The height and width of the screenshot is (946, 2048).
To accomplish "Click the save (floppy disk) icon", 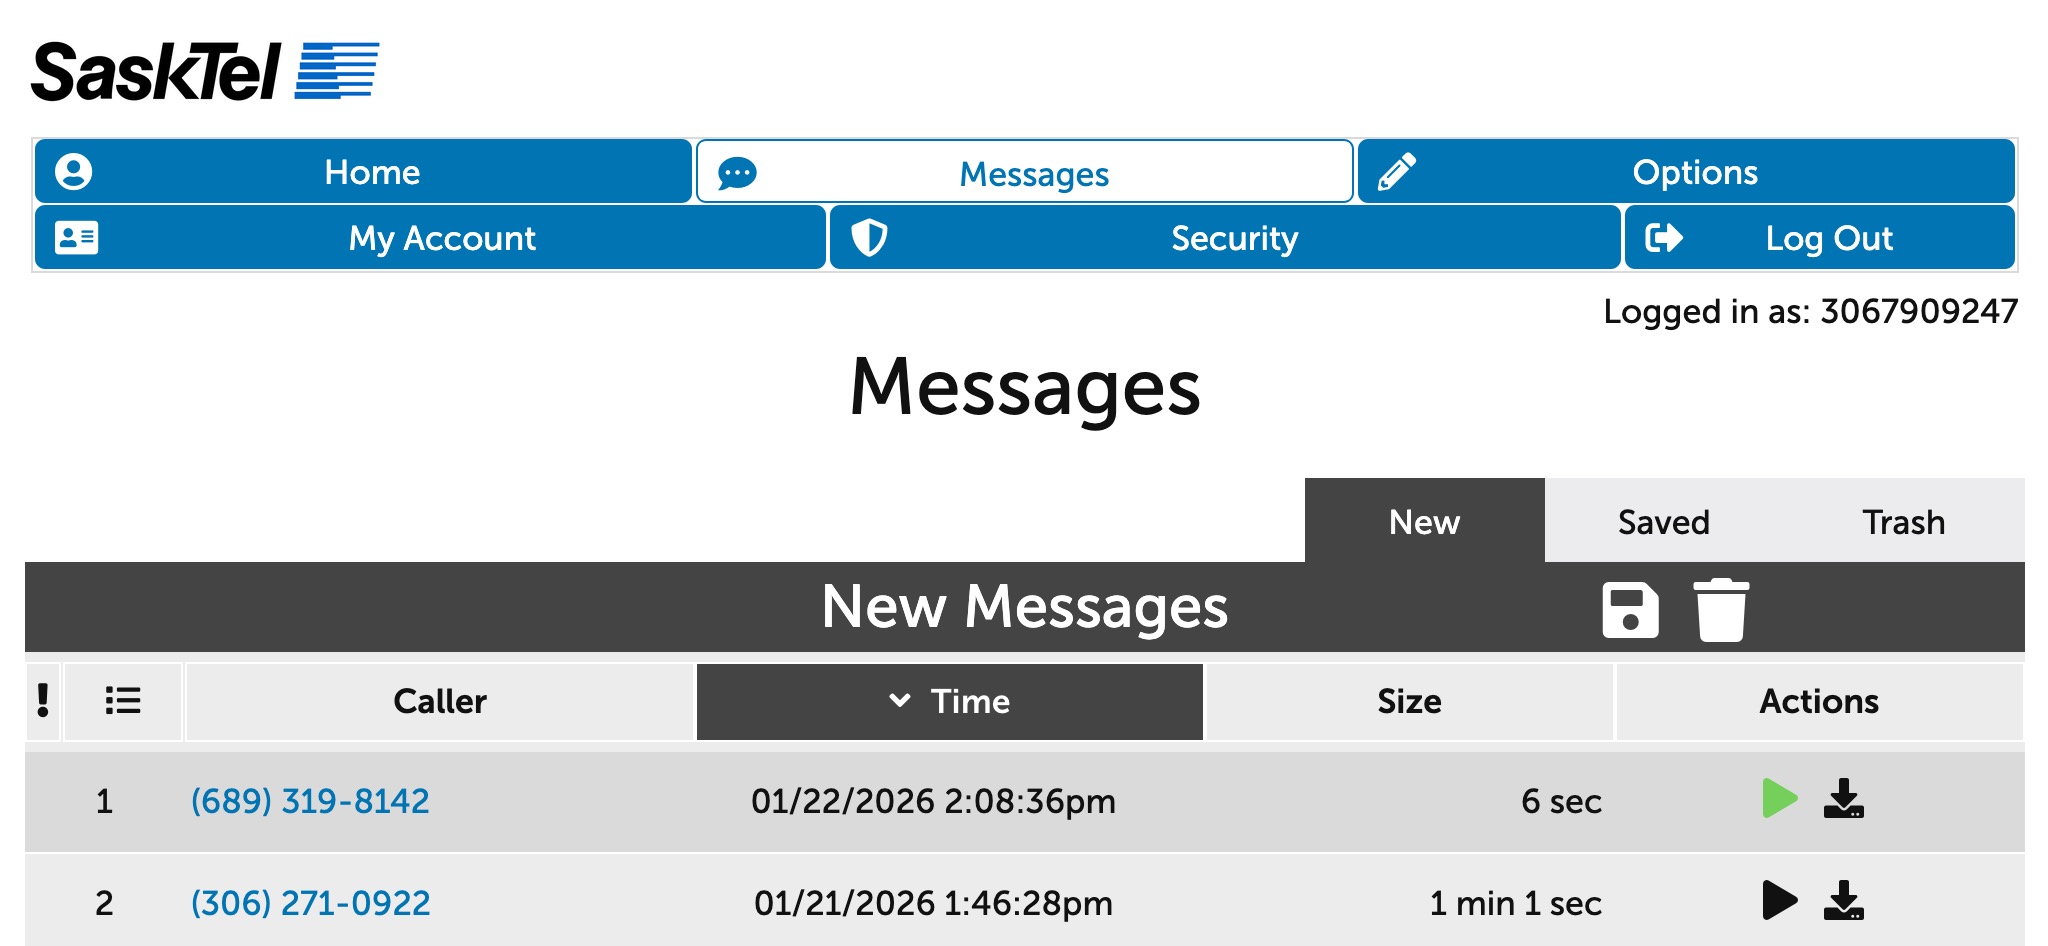I will click(x=1630, y=610).
